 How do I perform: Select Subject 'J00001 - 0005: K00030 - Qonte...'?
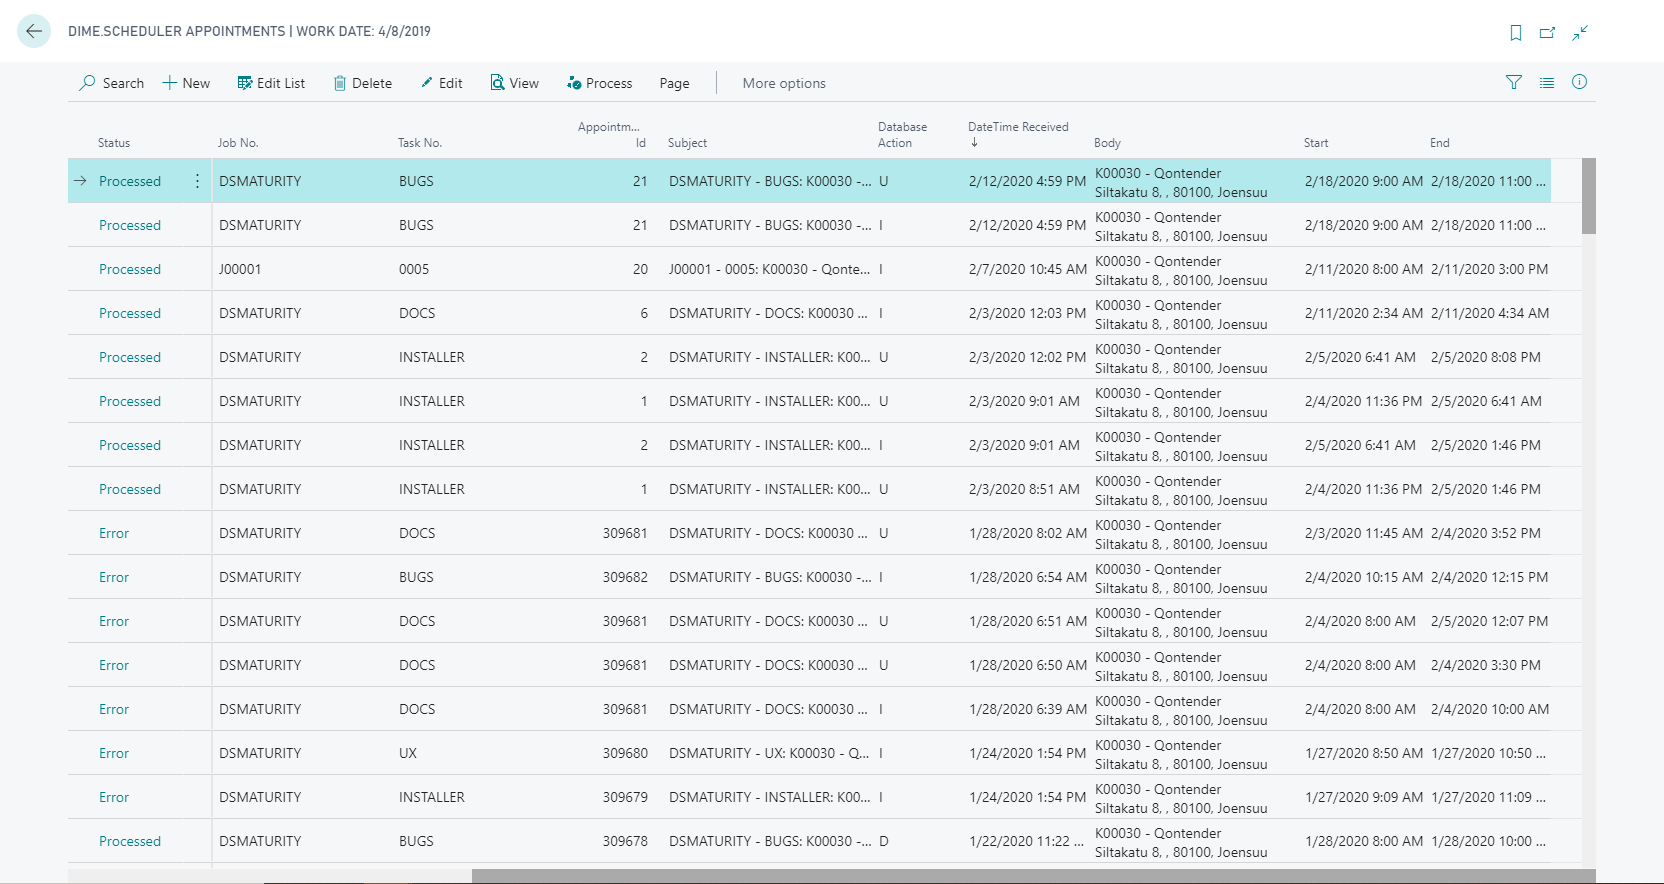(770, 269)
